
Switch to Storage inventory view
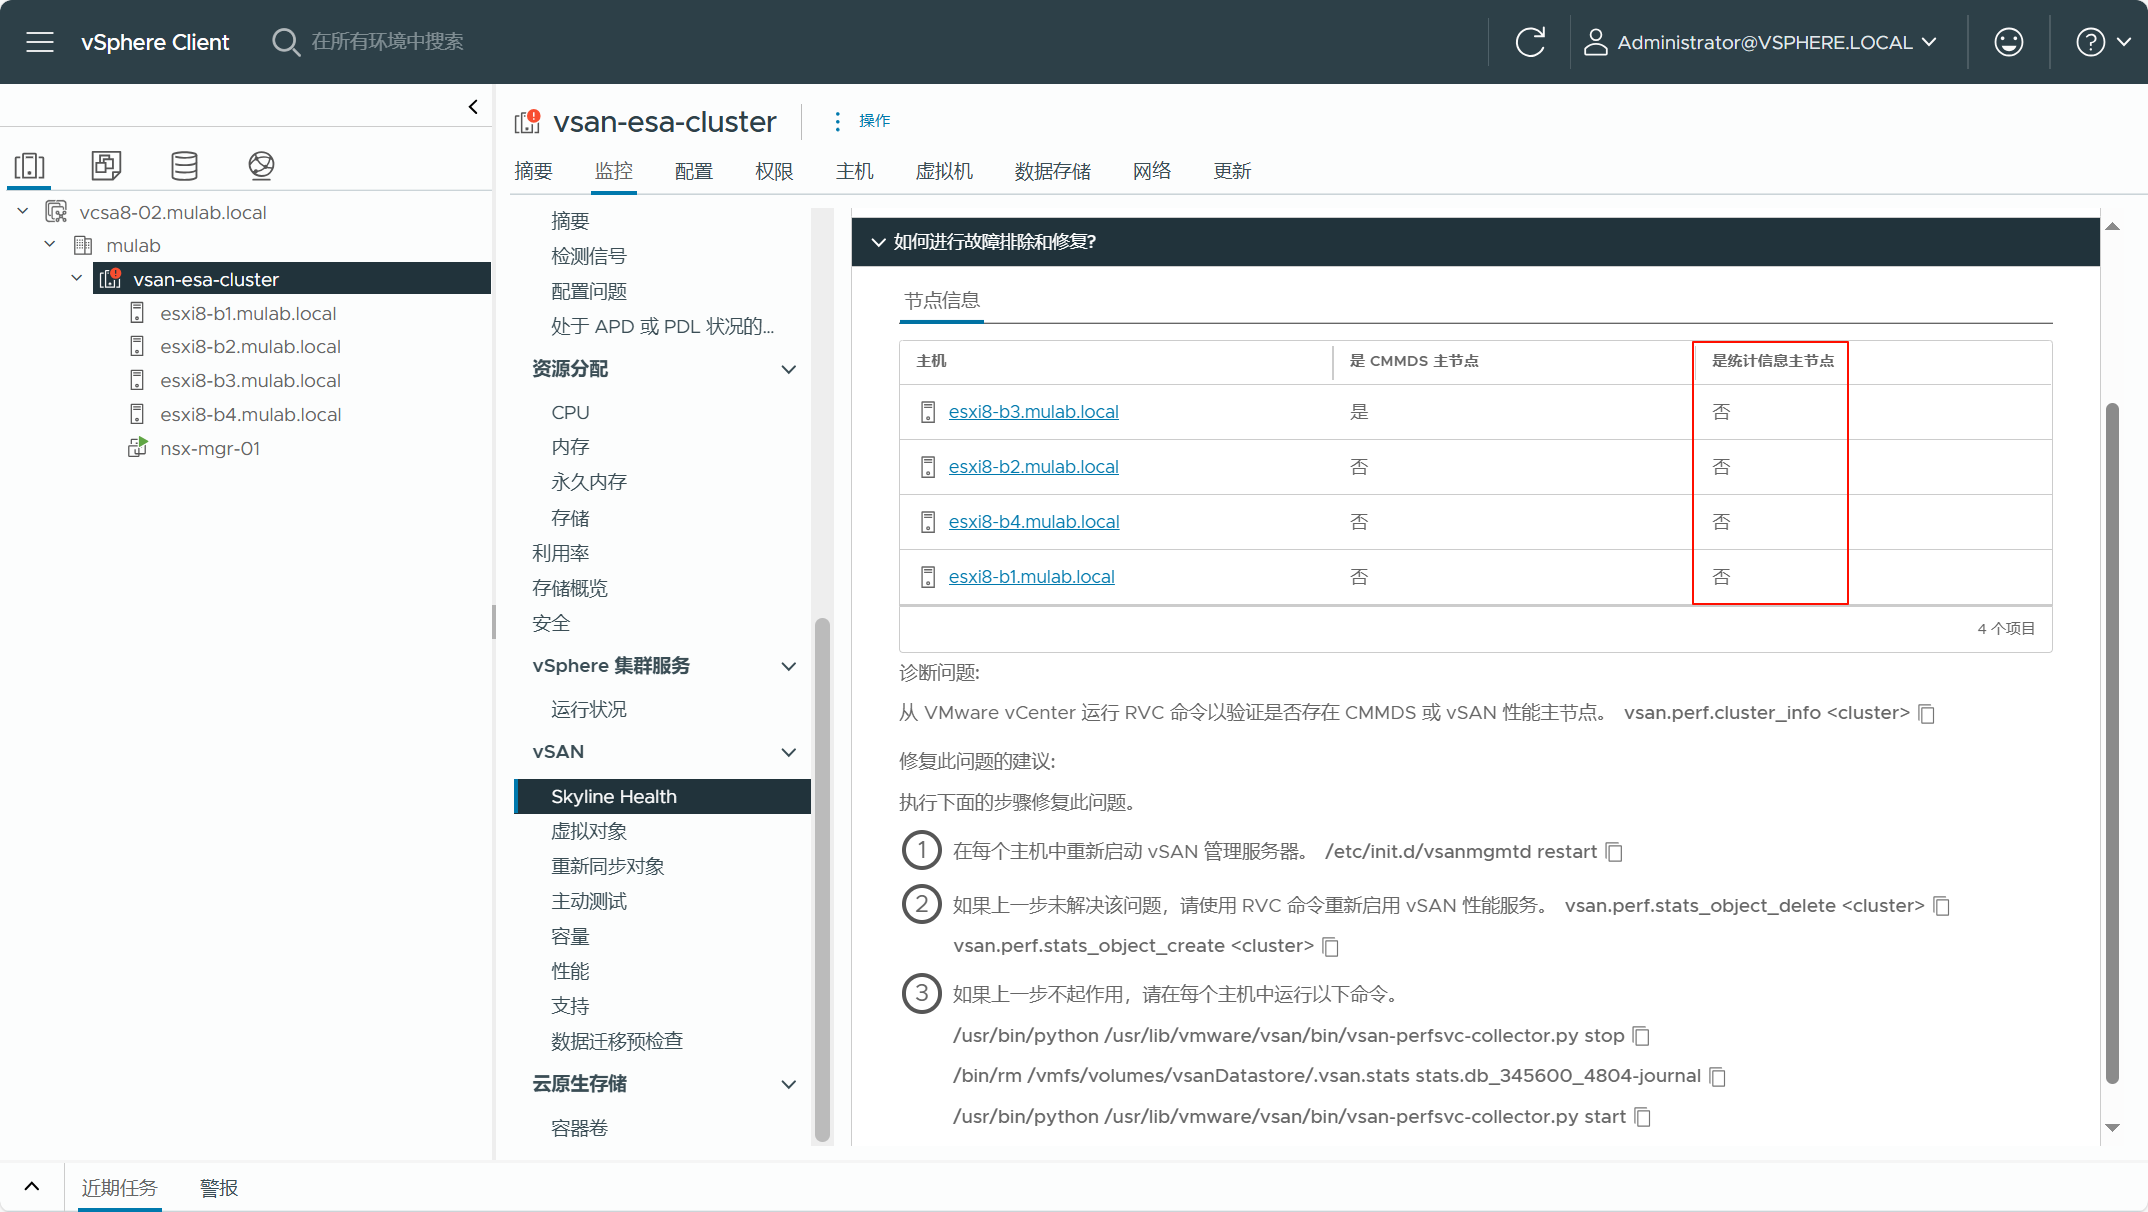tap(184, 166)
